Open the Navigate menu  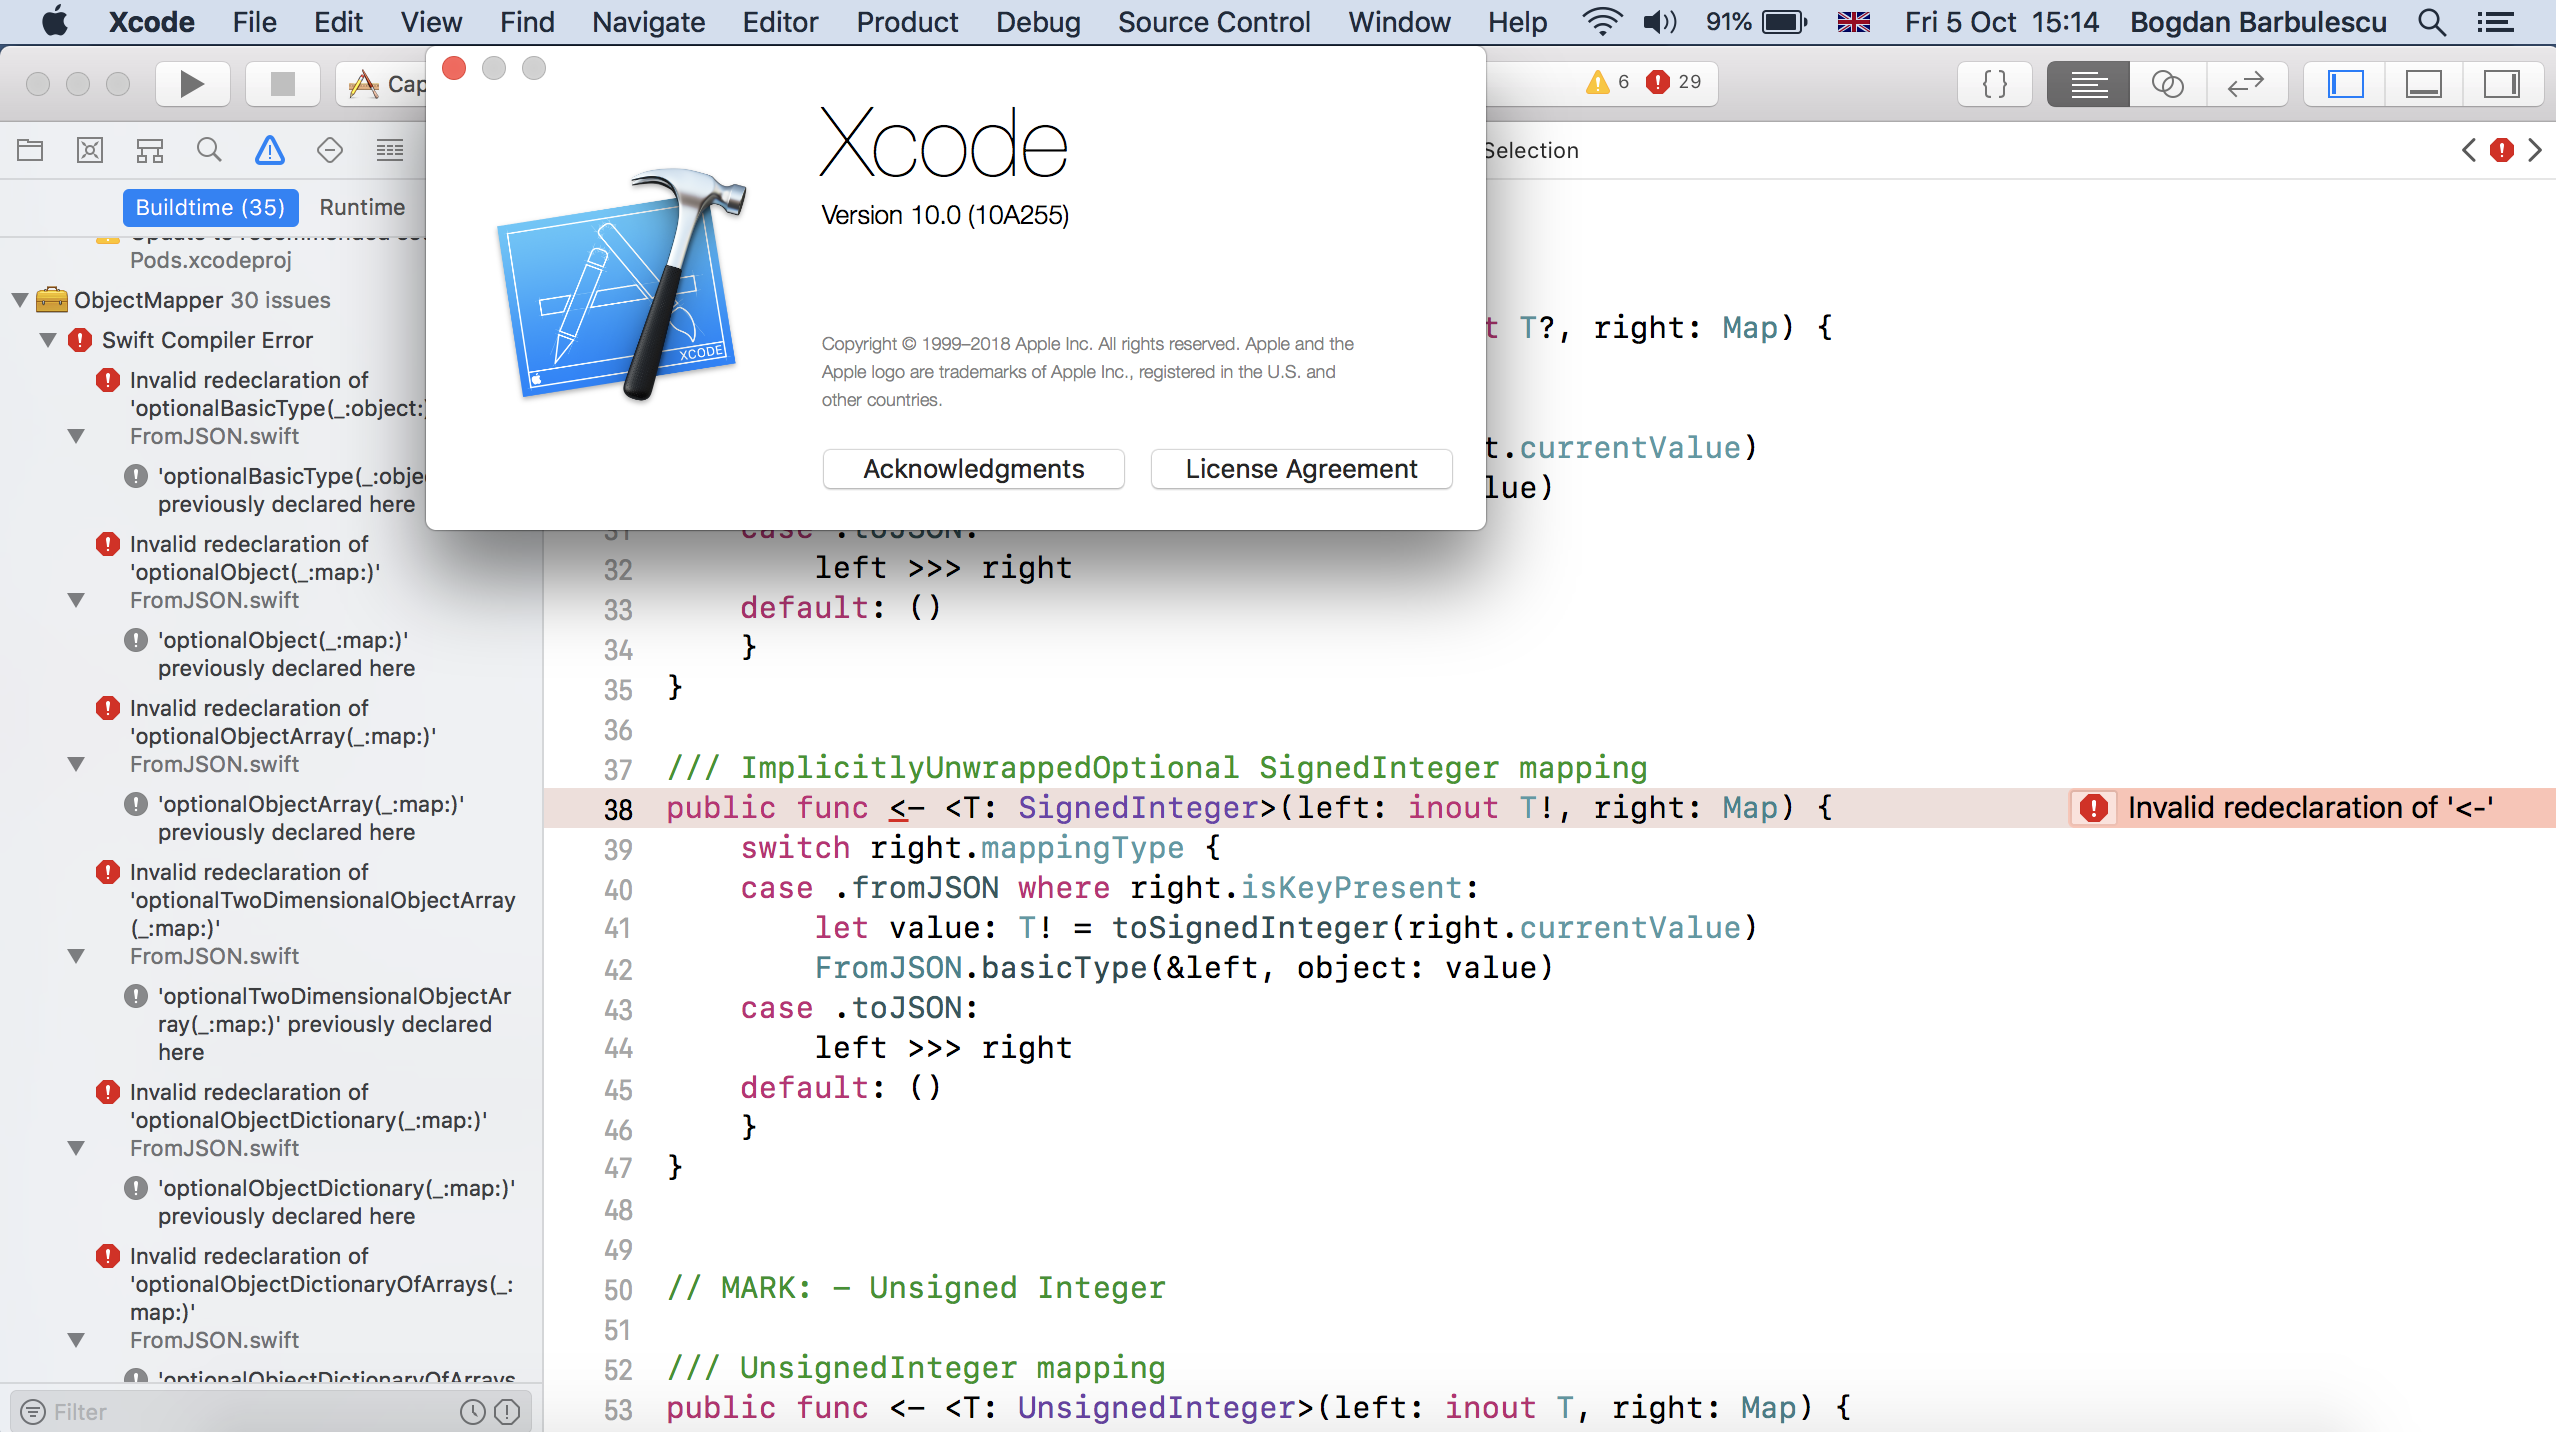click(x=648, y=22)
